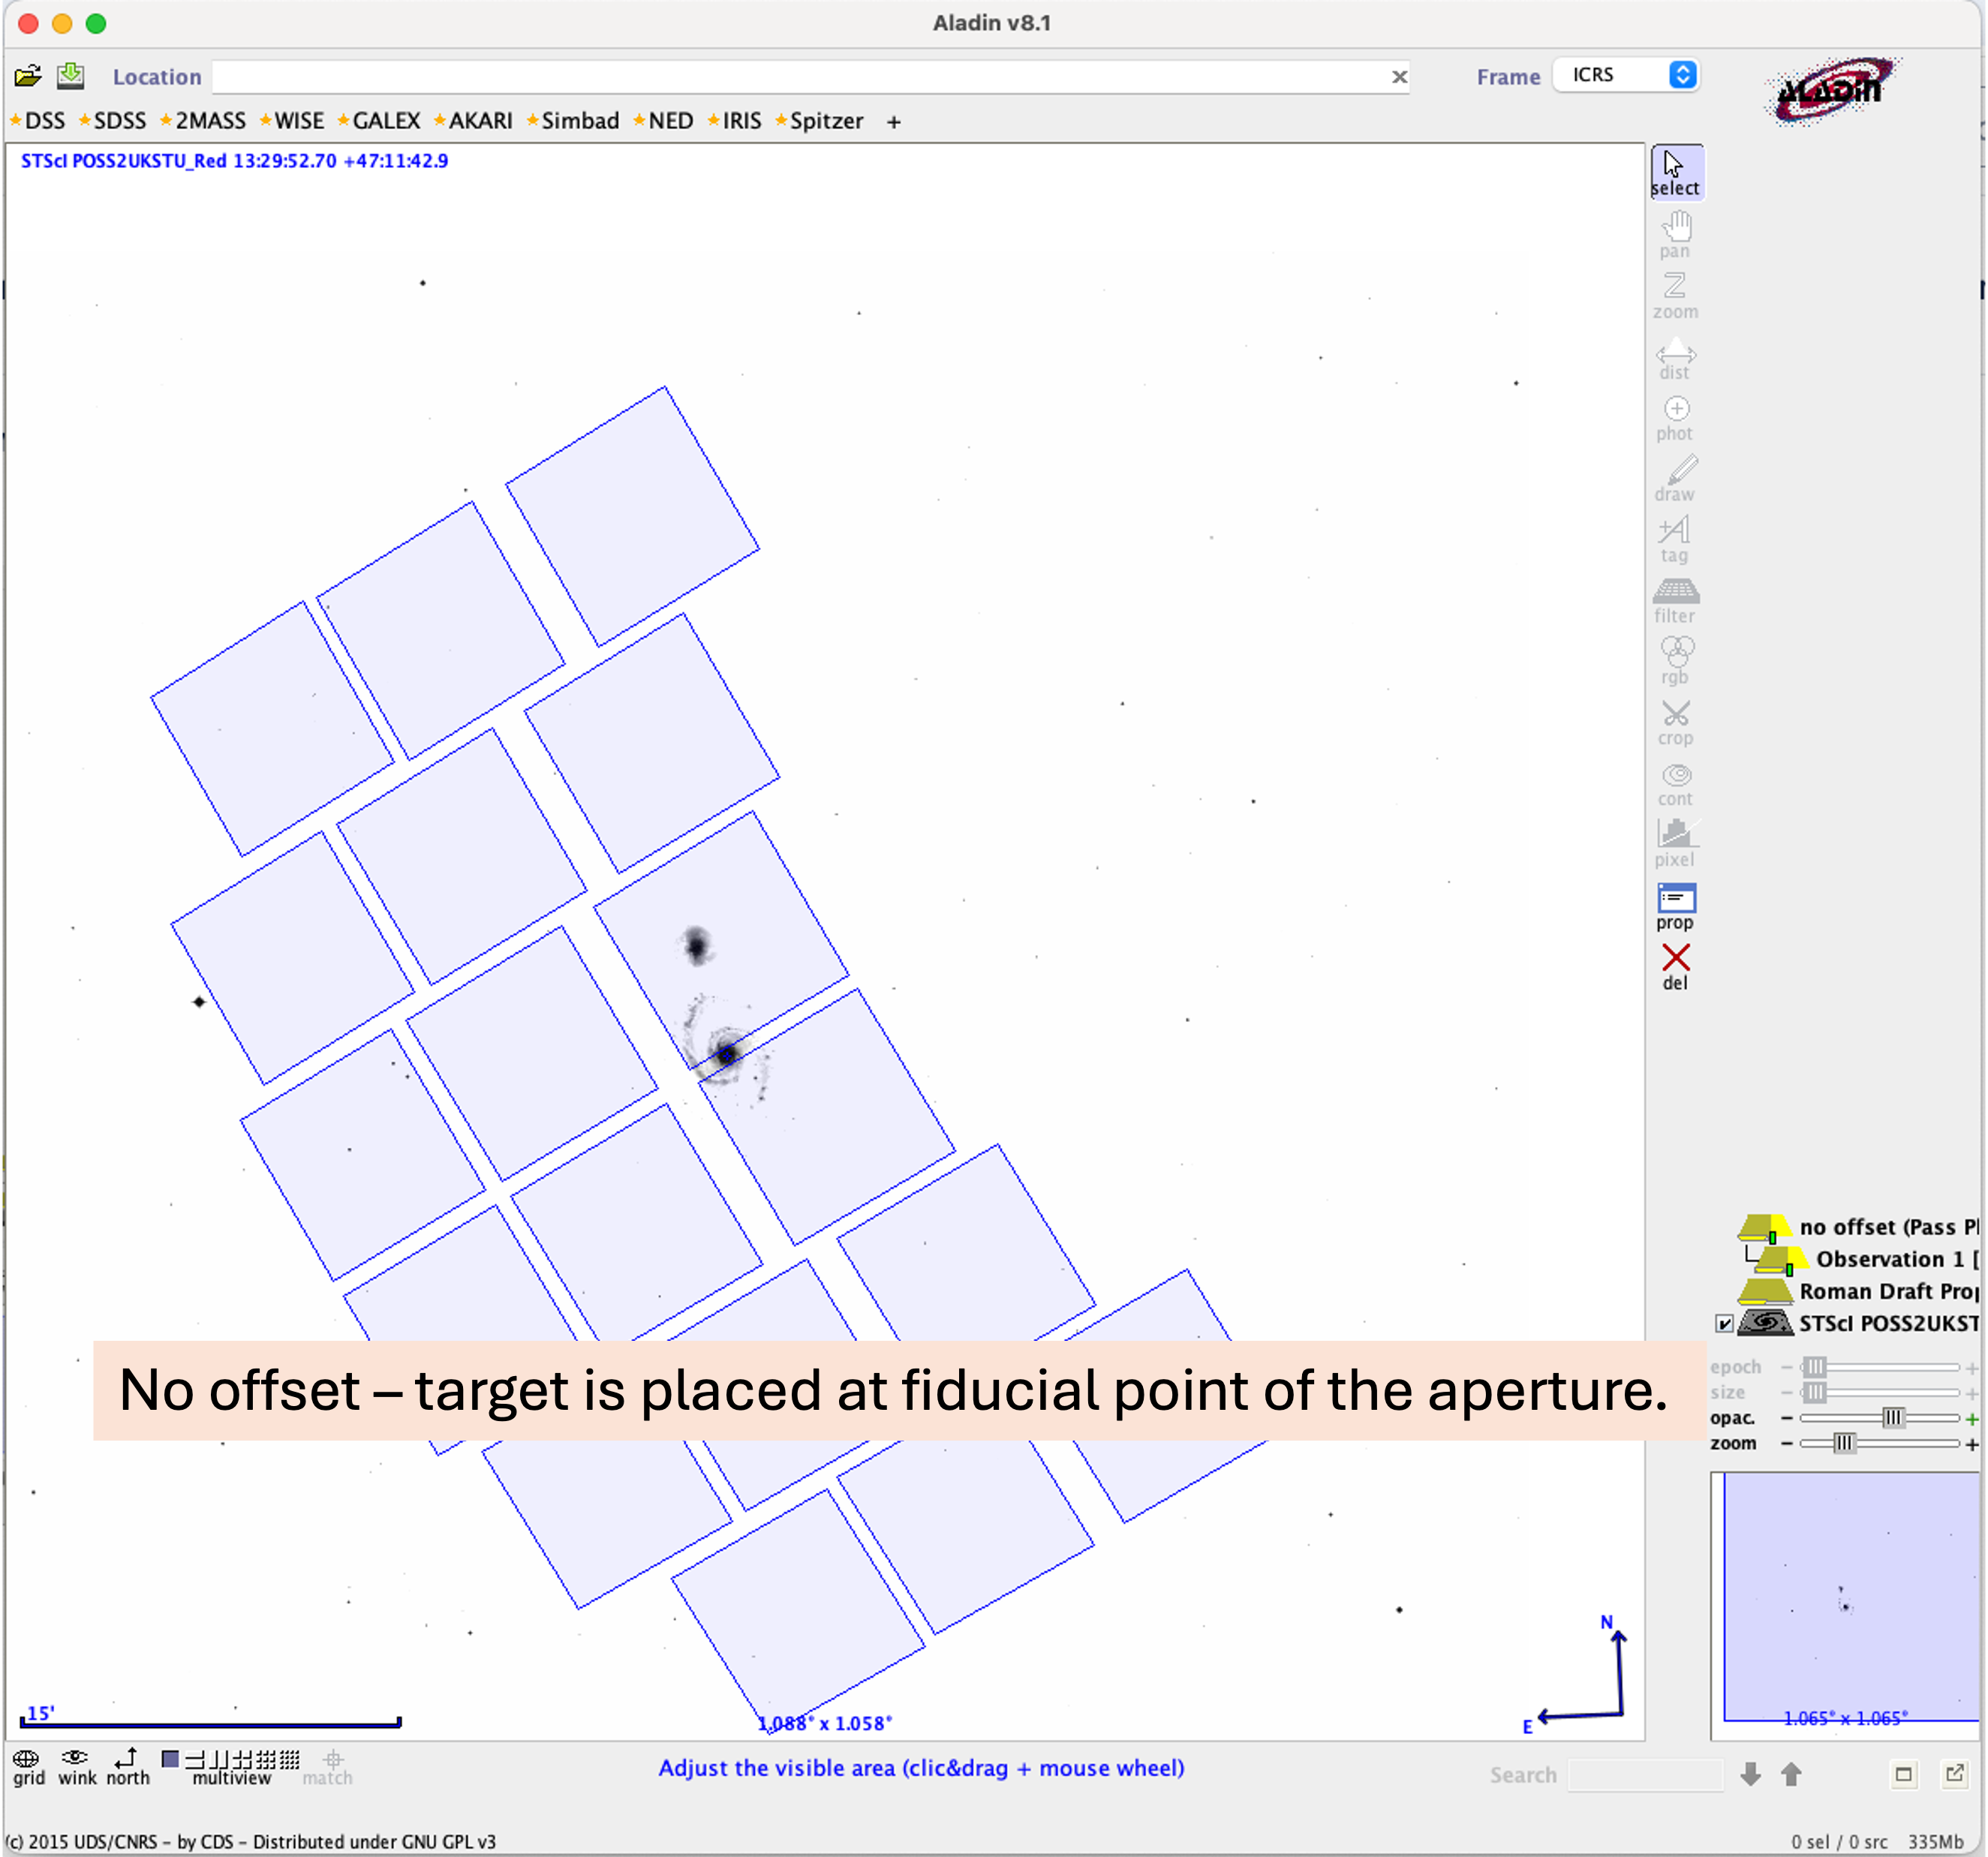Adjust the opac opacity slider
1988x1857 pixels.
(x=1893, y=1418)
